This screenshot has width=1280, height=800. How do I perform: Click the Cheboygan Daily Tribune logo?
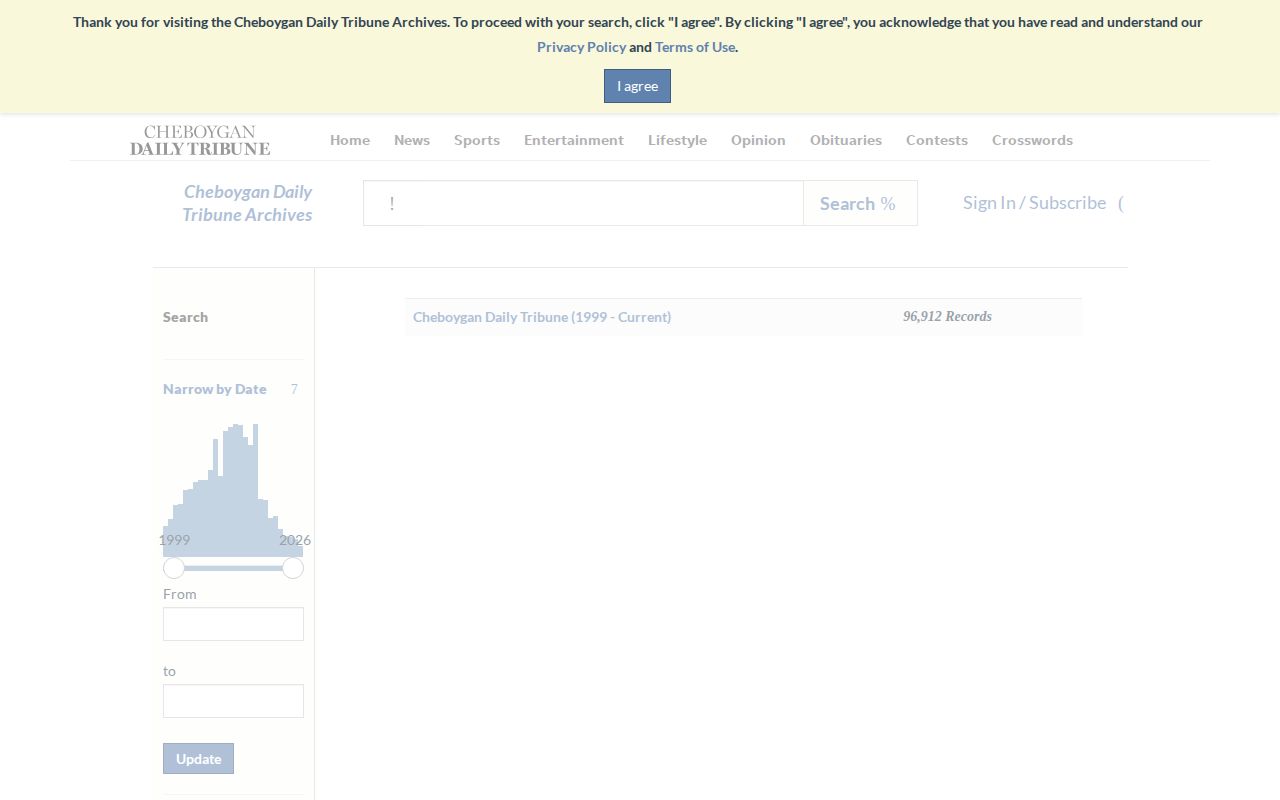(x=200, y=140)
